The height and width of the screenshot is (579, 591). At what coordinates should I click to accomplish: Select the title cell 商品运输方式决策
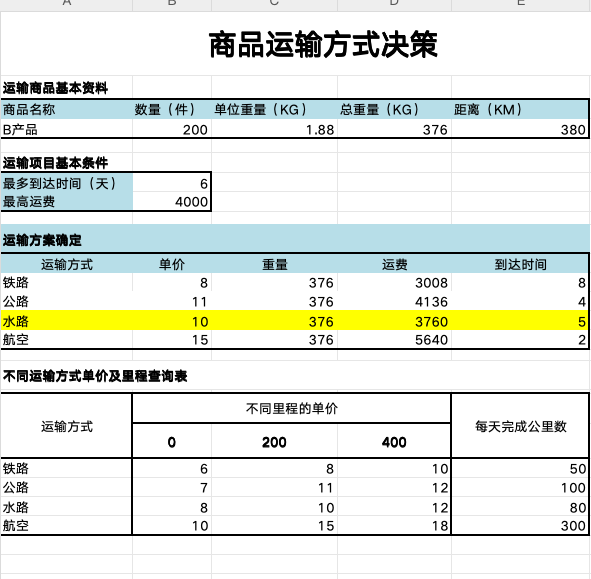[323, 44]
